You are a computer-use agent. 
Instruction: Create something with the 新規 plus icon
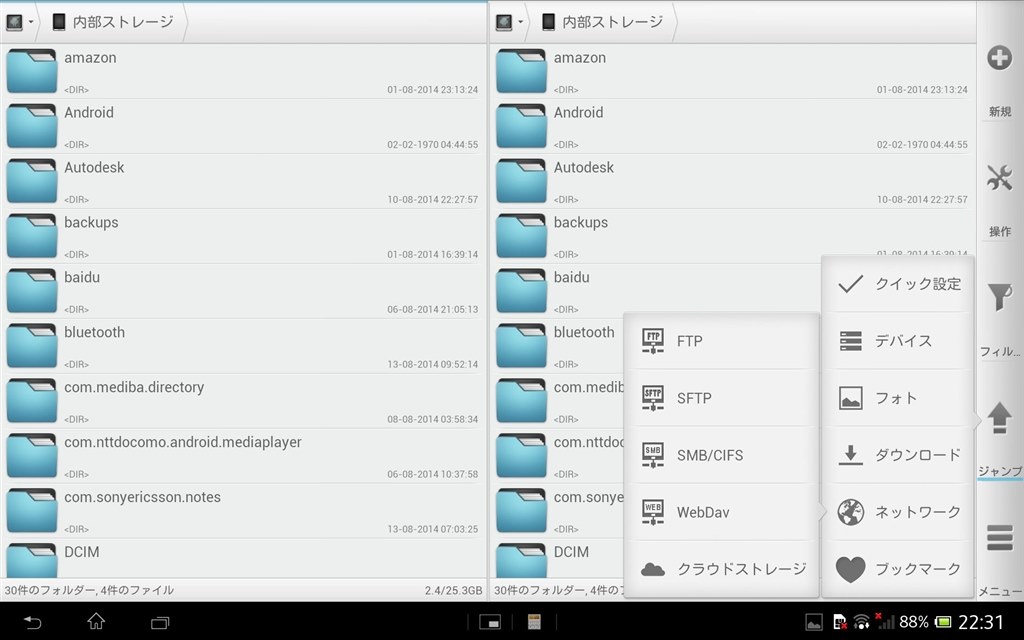coord(999,58)
